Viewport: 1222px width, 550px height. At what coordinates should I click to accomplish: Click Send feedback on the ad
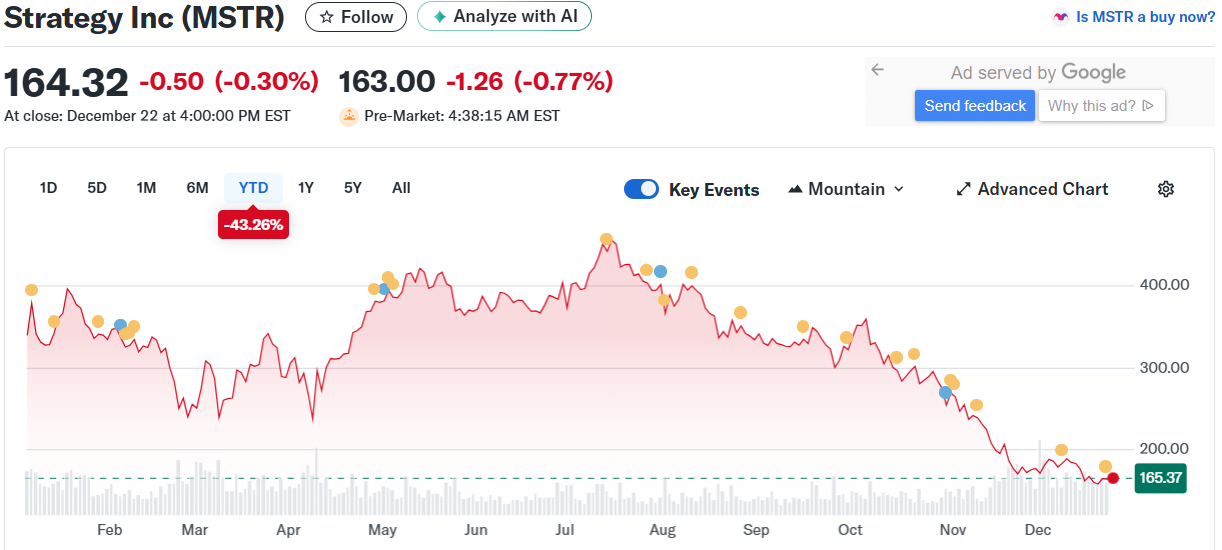(975, 106)
